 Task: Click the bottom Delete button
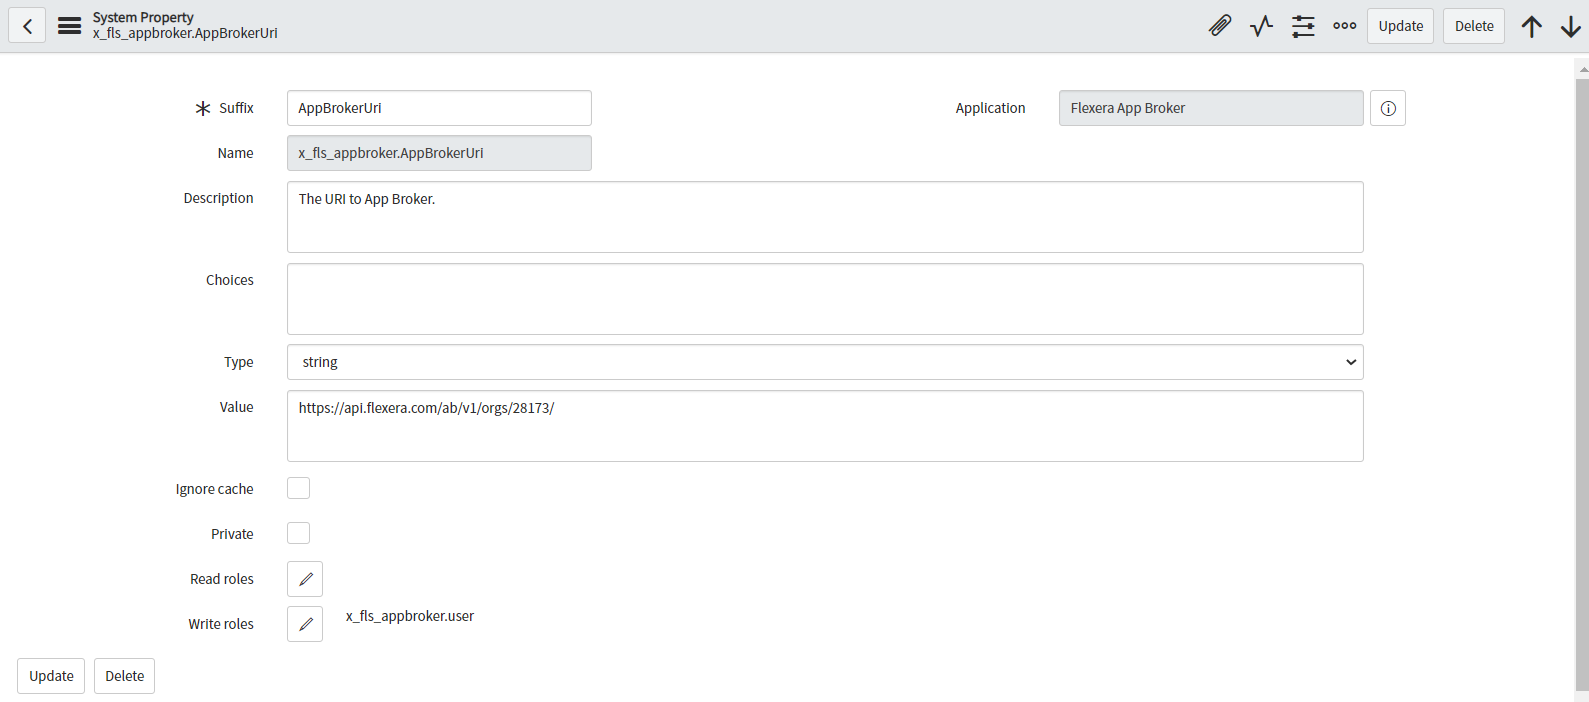(125, 676)
